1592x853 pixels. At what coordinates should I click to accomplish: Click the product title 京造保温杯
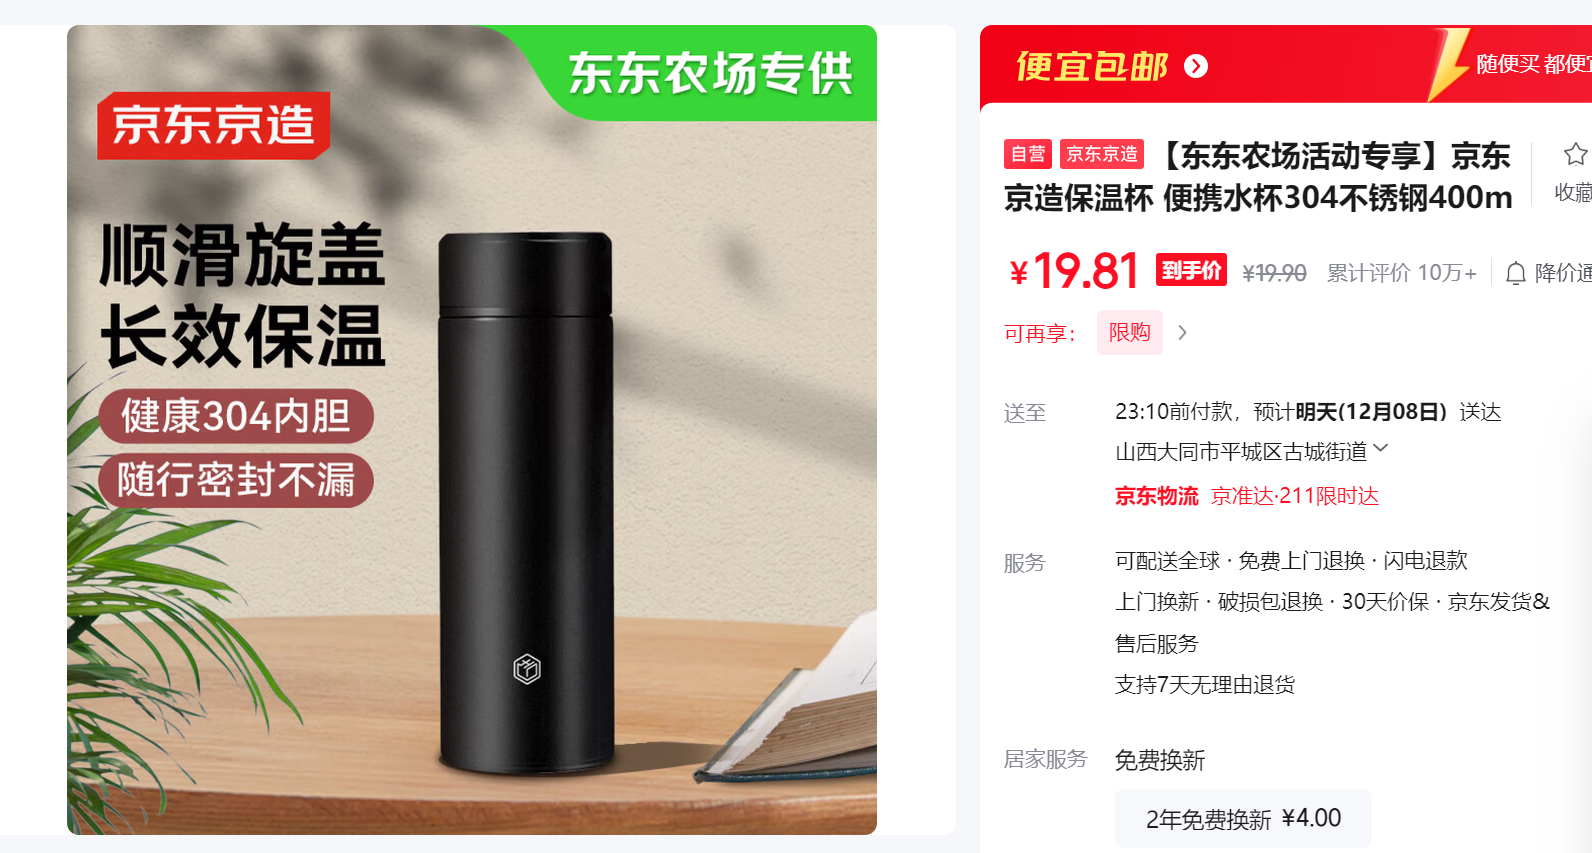click(1258, 177)
